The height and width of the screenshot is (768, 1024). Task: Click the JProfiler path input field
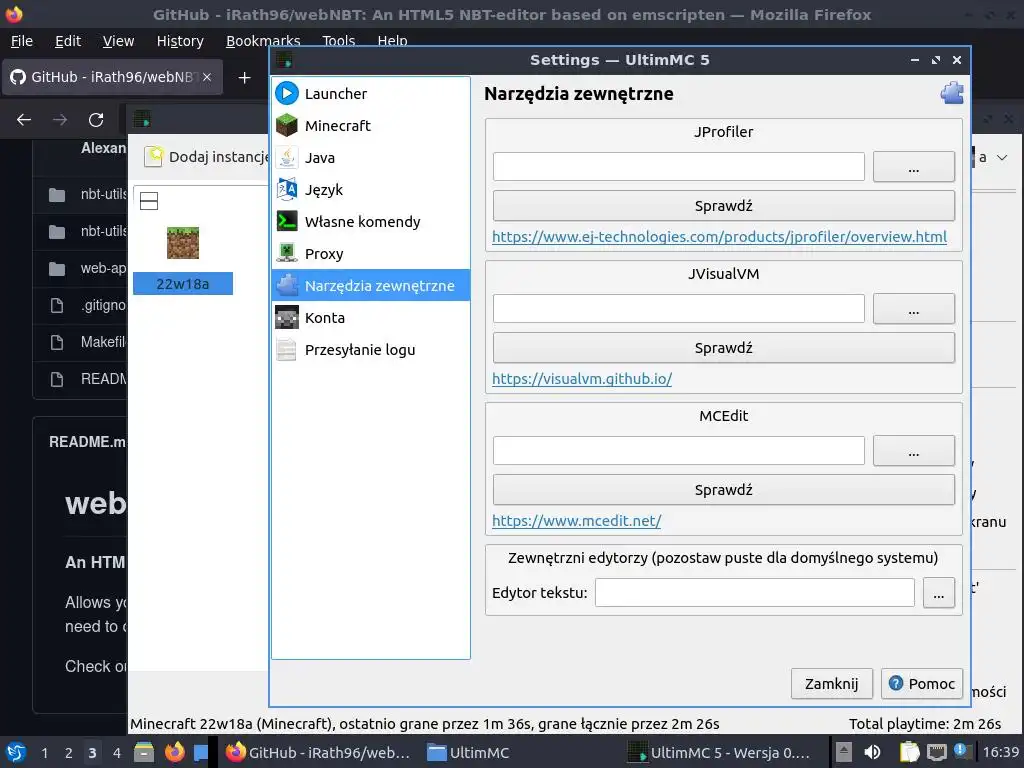(679, 167)
